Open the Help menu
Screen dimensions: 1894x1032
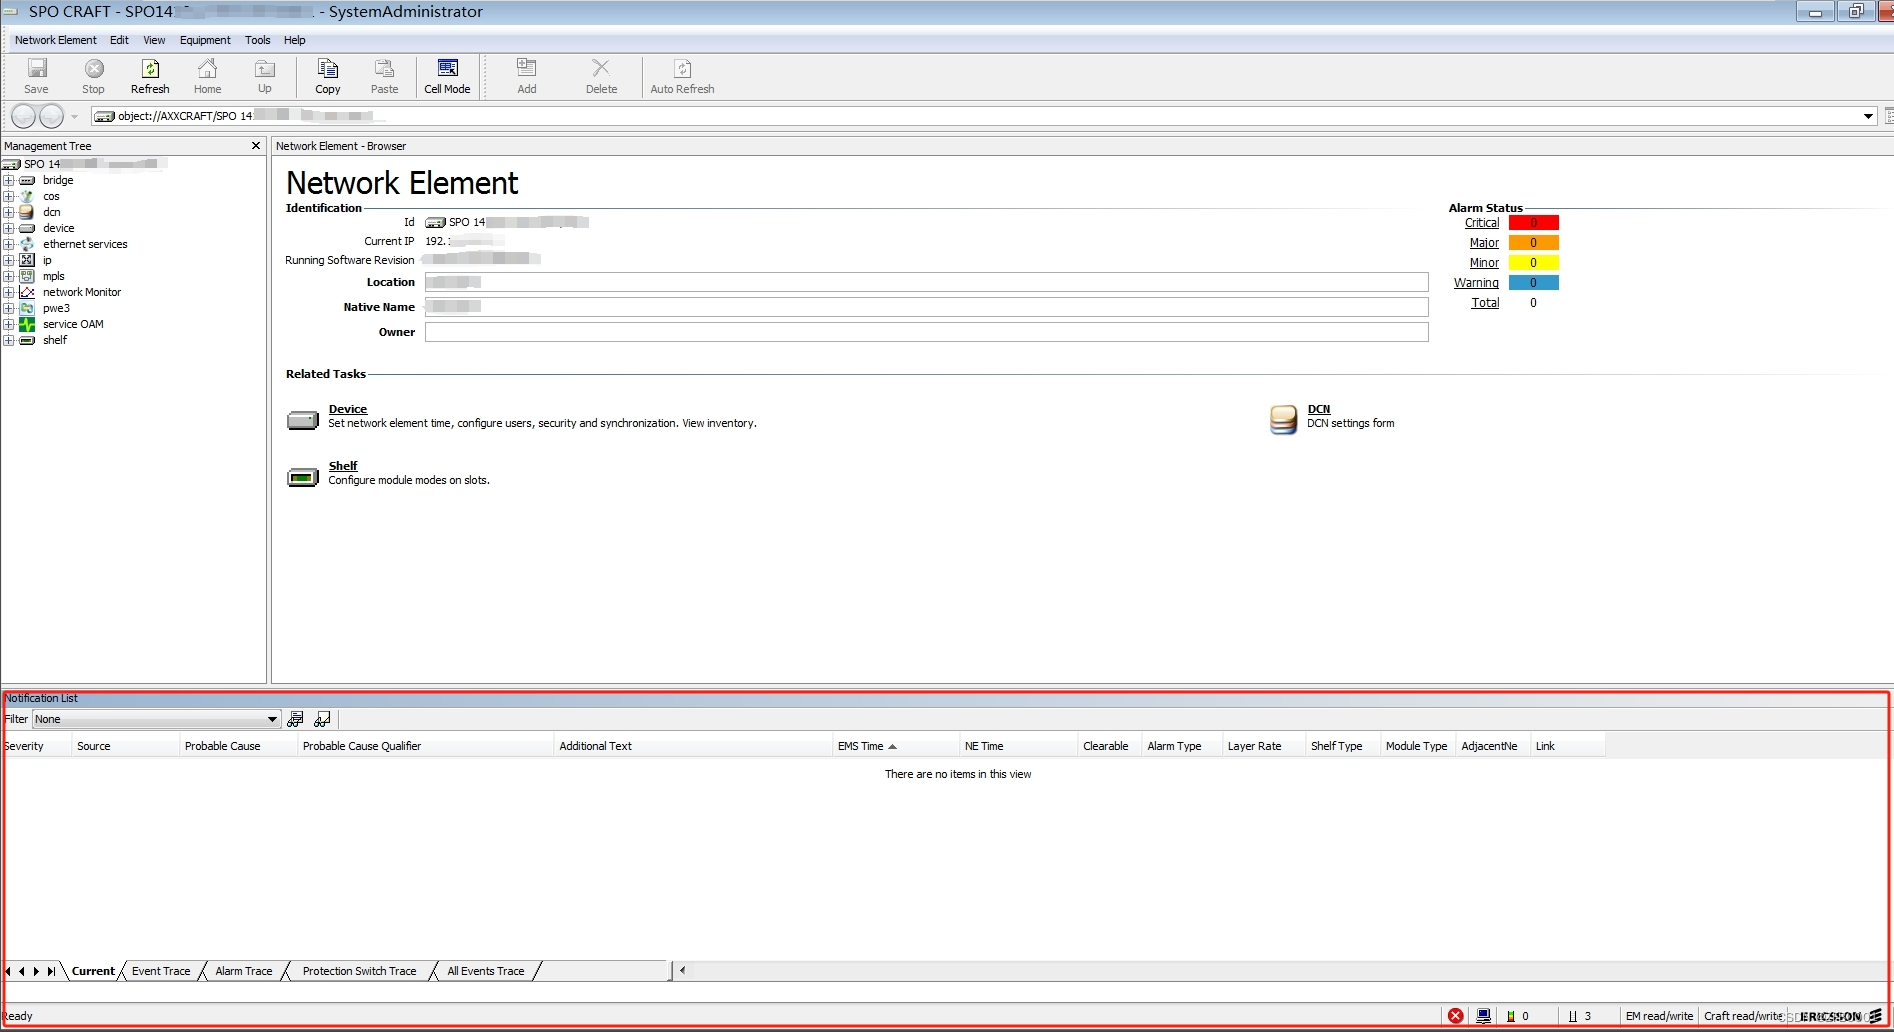294,40
